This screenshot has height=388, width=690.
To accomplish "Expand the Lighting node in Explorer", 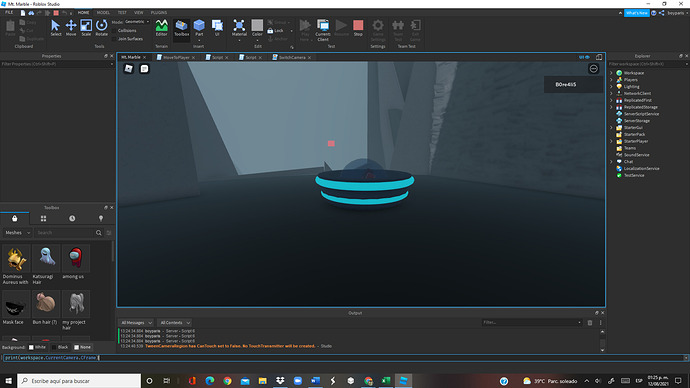I will pyautogui.click(x=611, y=87).
